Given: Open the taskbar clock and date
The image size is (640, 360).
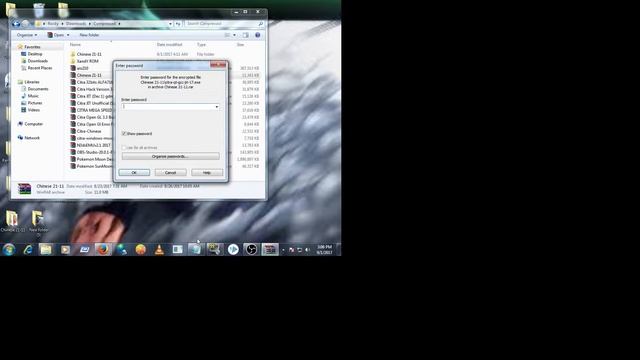Looking at the screenshot, I should (x=324, y=250).
